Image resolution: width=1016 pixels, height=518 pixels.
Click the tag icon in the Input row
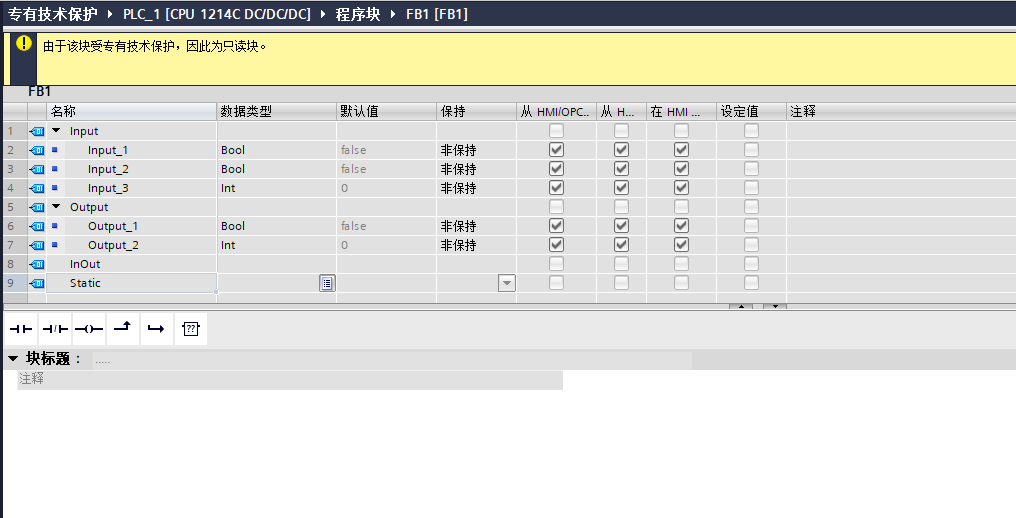[x=37, y=131]
